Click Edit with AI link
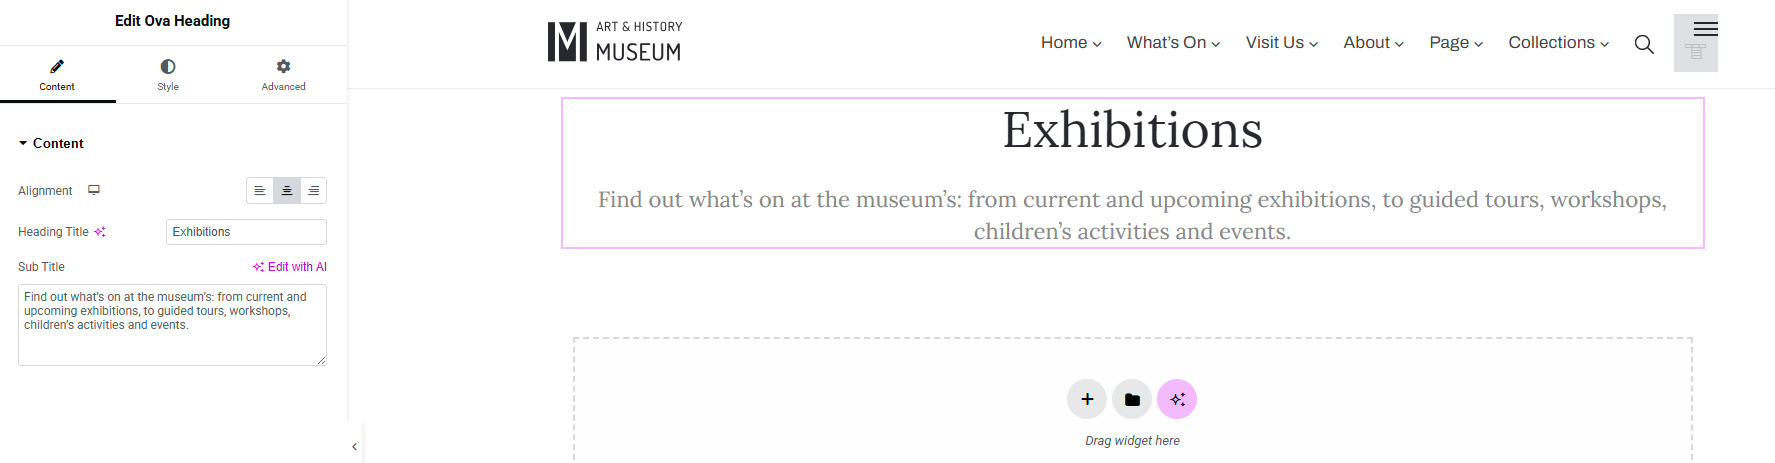Screen dimensions: 1775x463 [x=290, y=267]
